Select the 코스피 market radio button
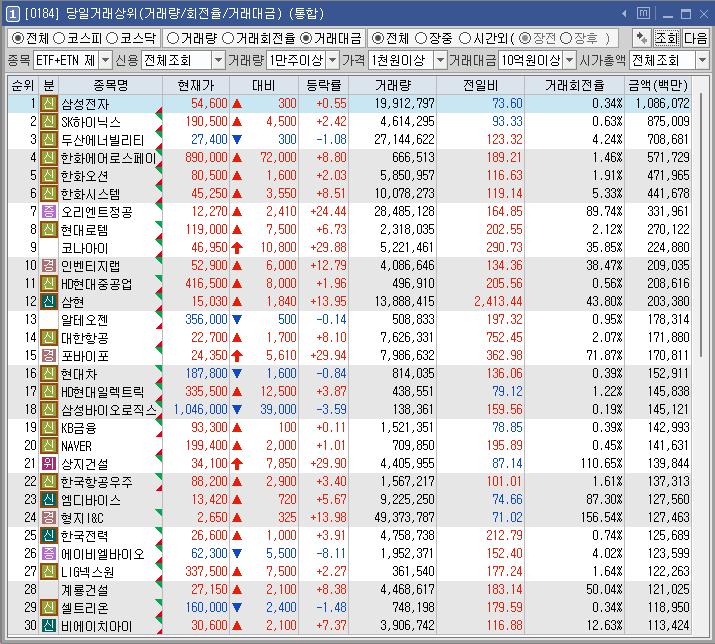Viewport: 715px width, 644px height. click(x=59, y=39)
